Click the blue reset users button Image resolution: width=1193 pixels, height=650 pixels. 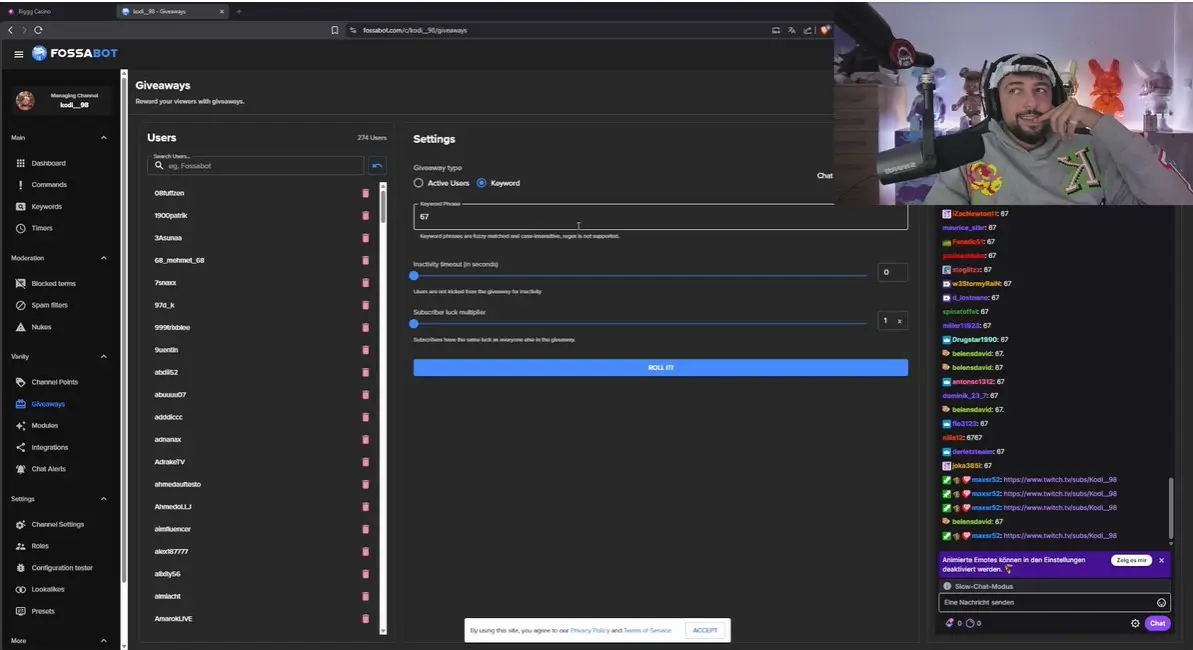pos(377,165)
